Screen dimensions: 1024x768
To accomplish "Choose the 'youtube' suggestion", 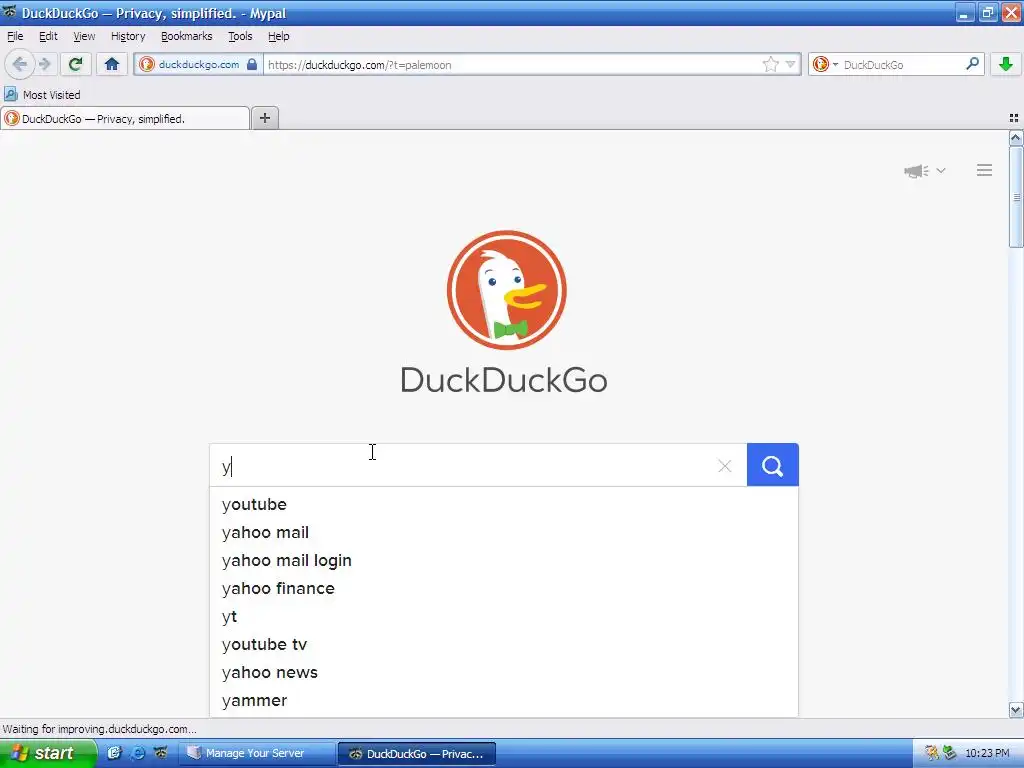I will [x=504, y=504].
